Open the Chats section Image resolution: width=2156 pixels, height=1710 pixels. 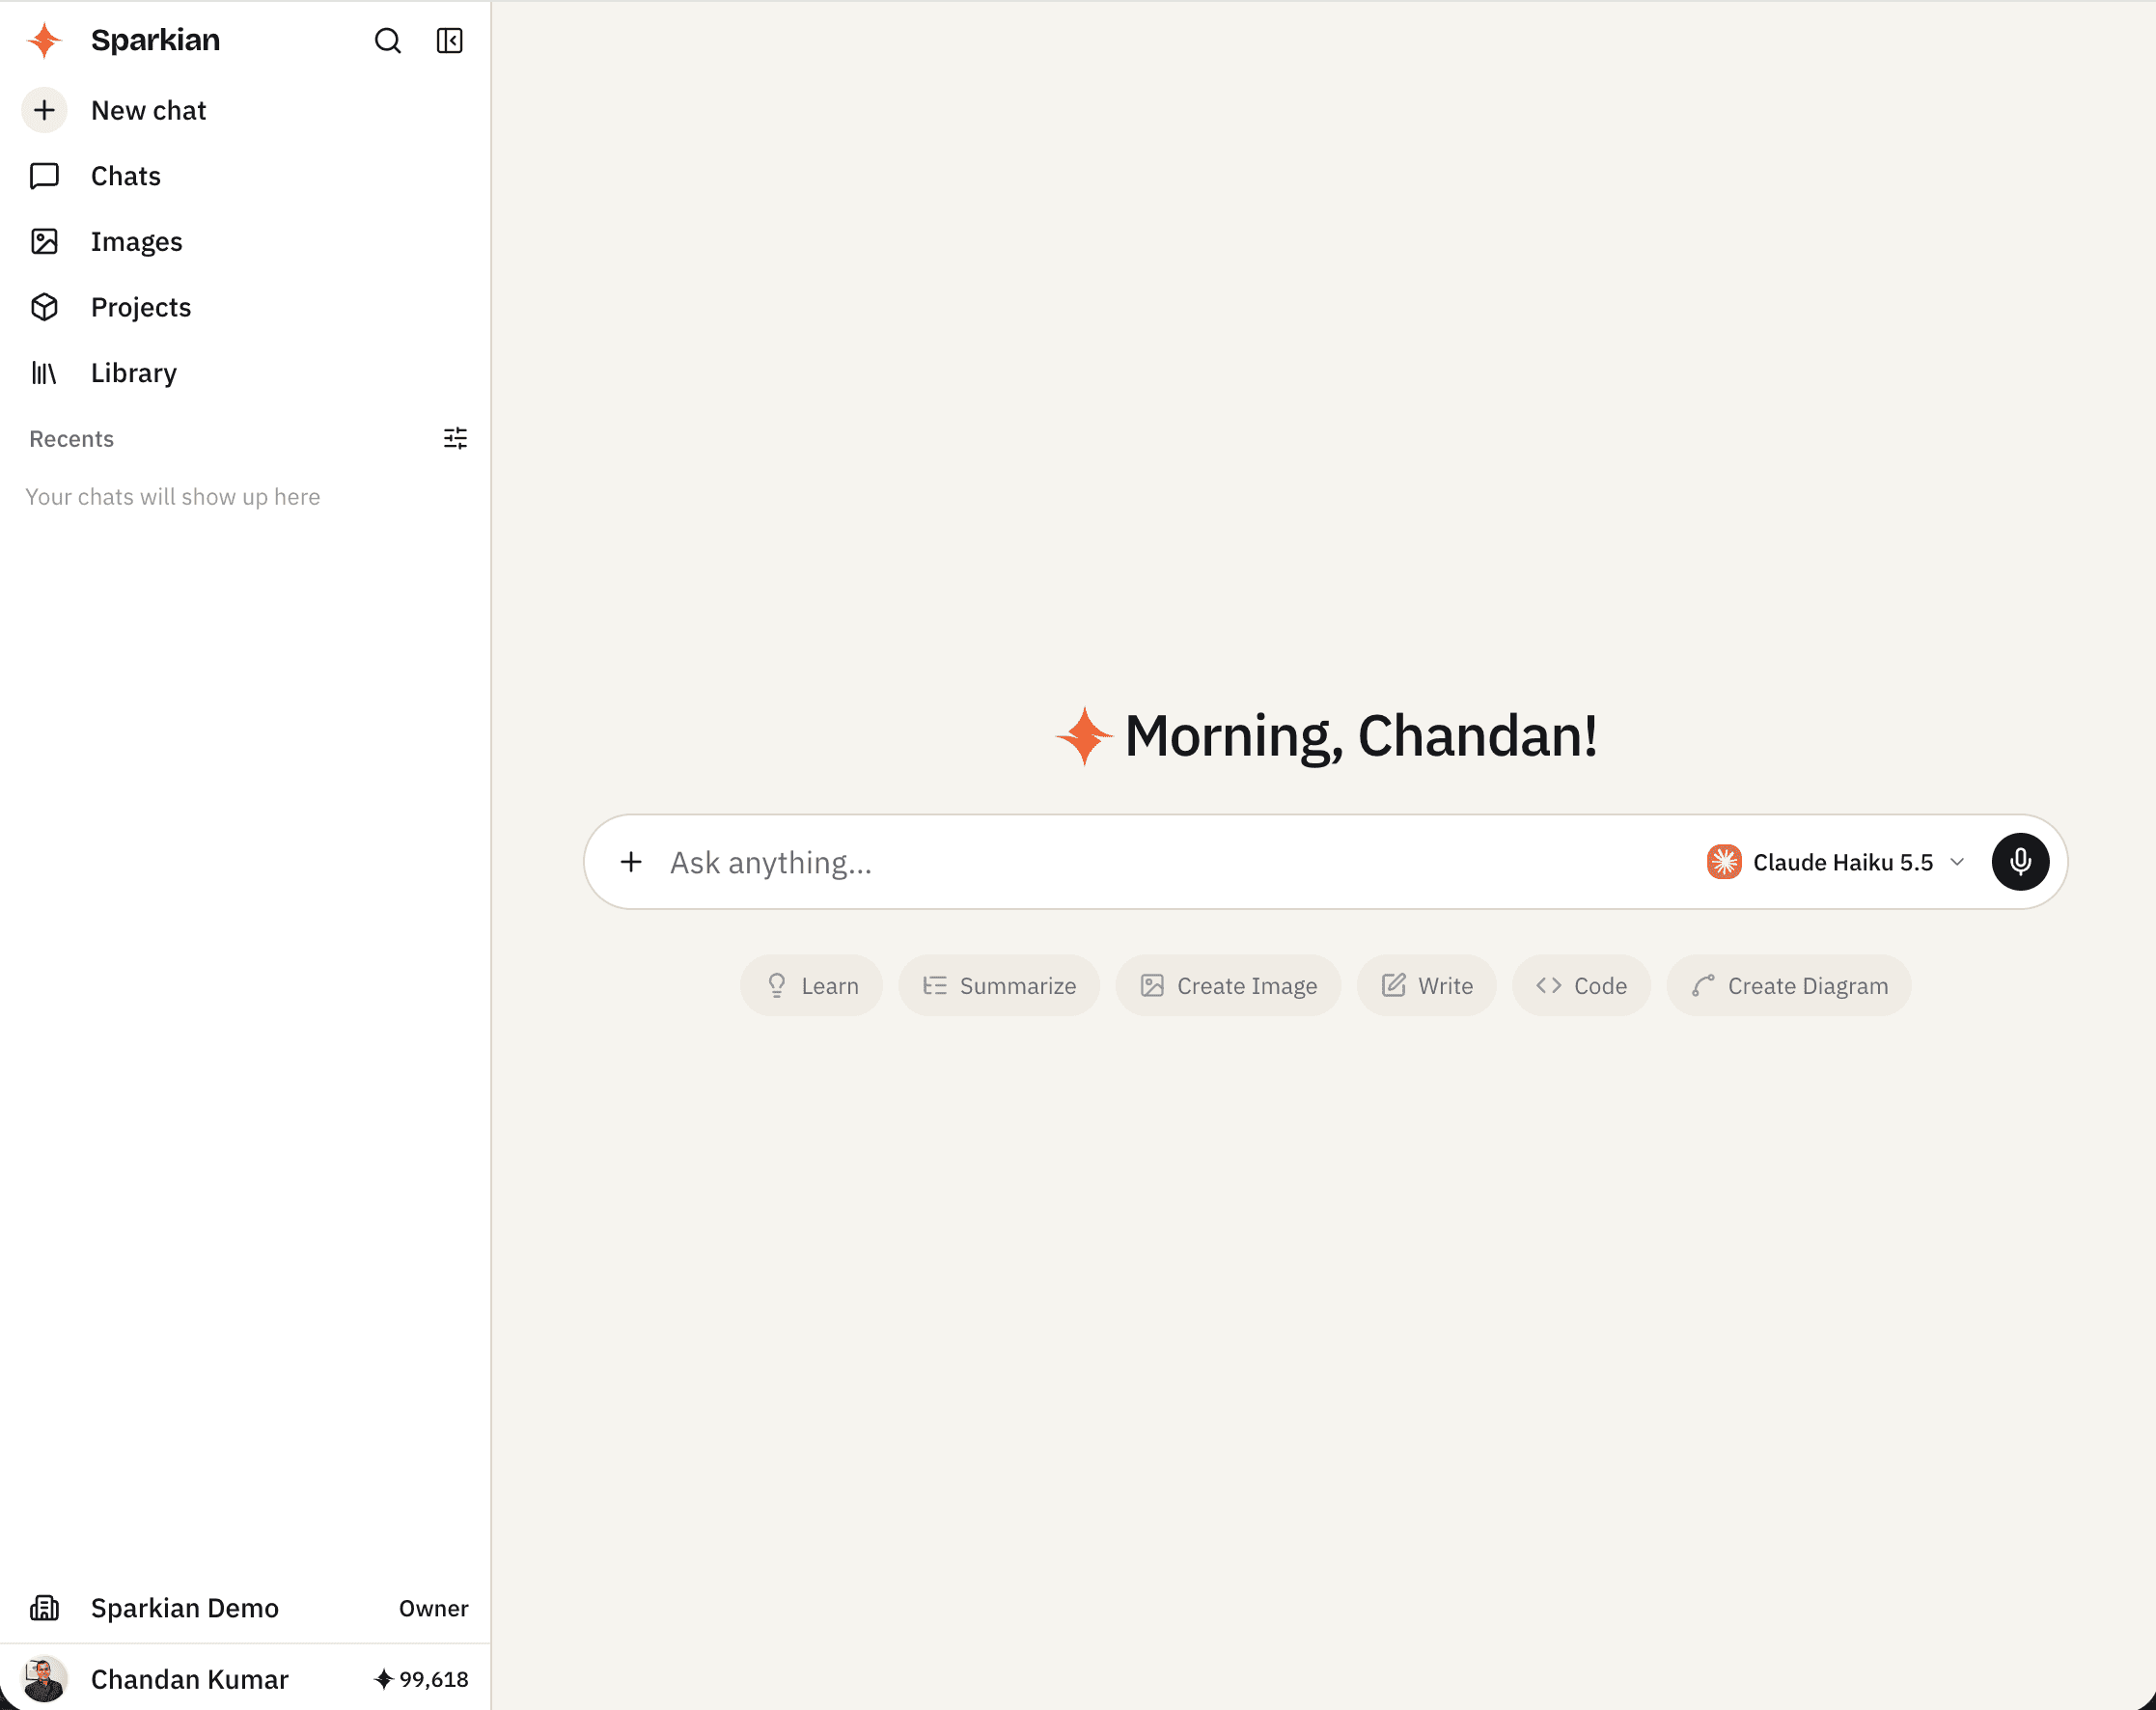click(x=245, y=176)
